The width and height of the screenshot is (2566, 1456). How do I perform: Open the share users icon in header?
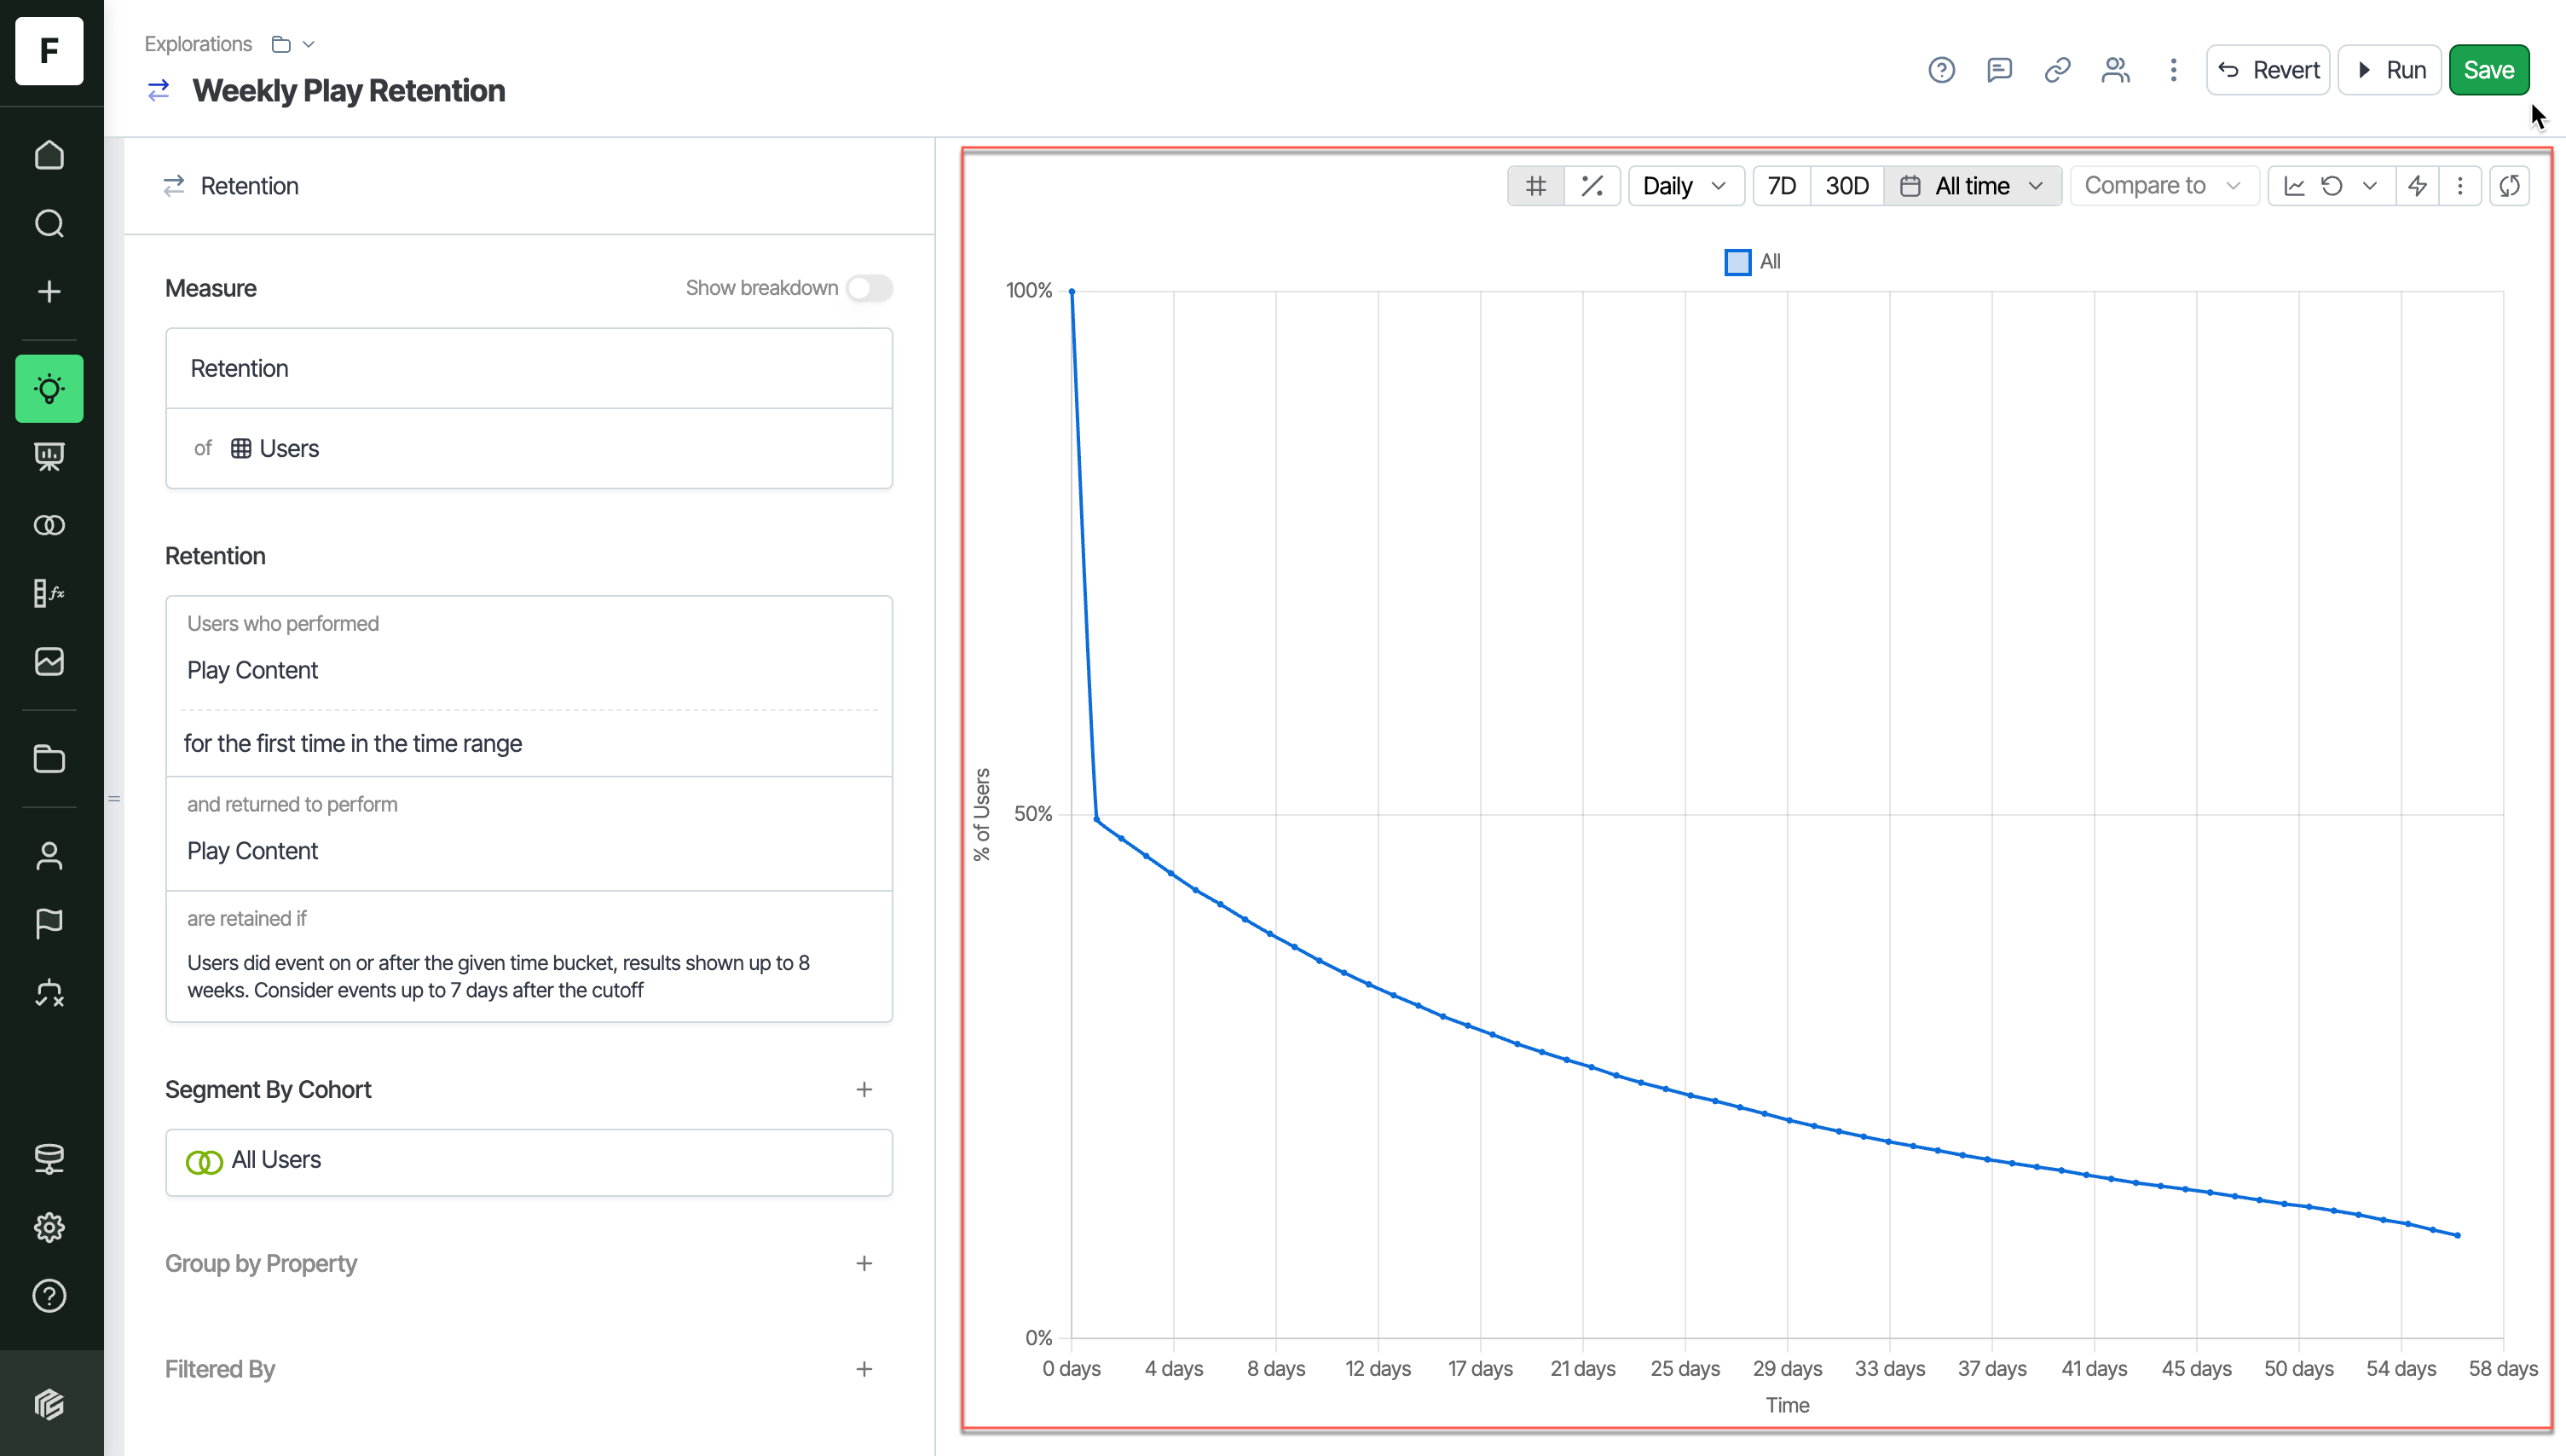tap(2115, 70)
